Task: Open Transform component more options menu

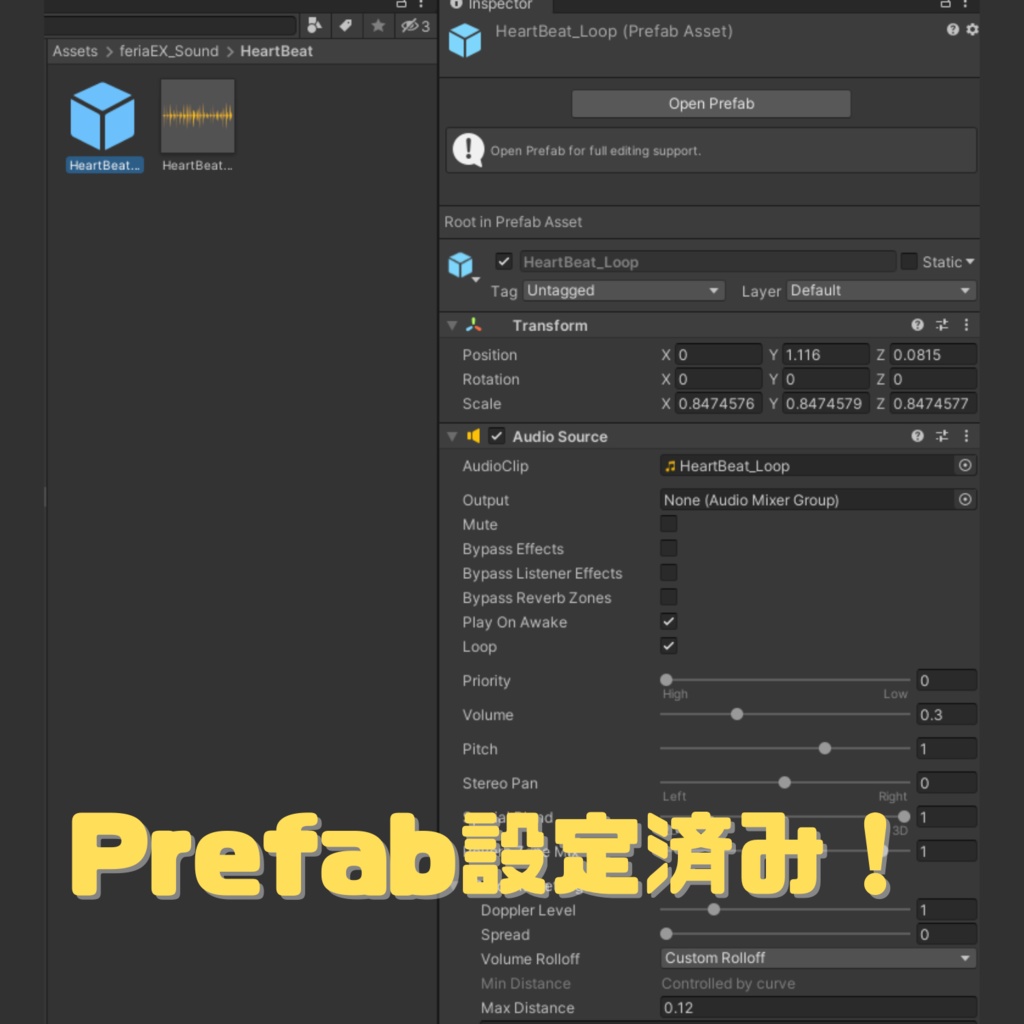Action: coord(967,325)
